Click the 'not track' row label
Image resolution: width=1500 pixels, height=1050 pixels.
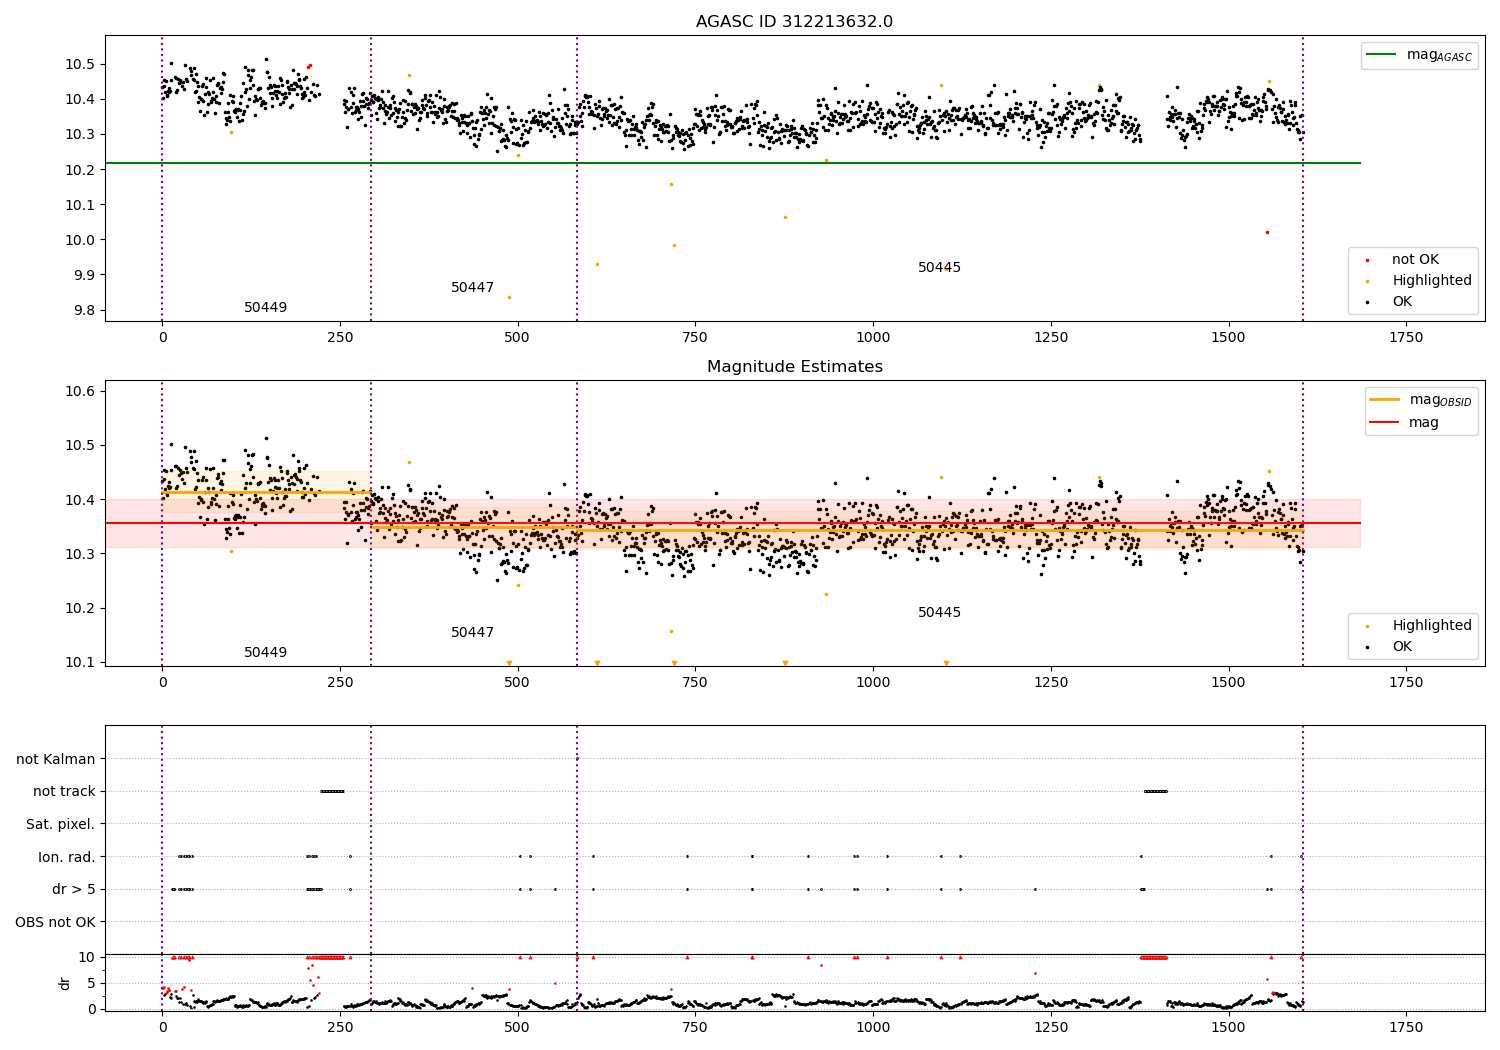(x=64, y=792)
